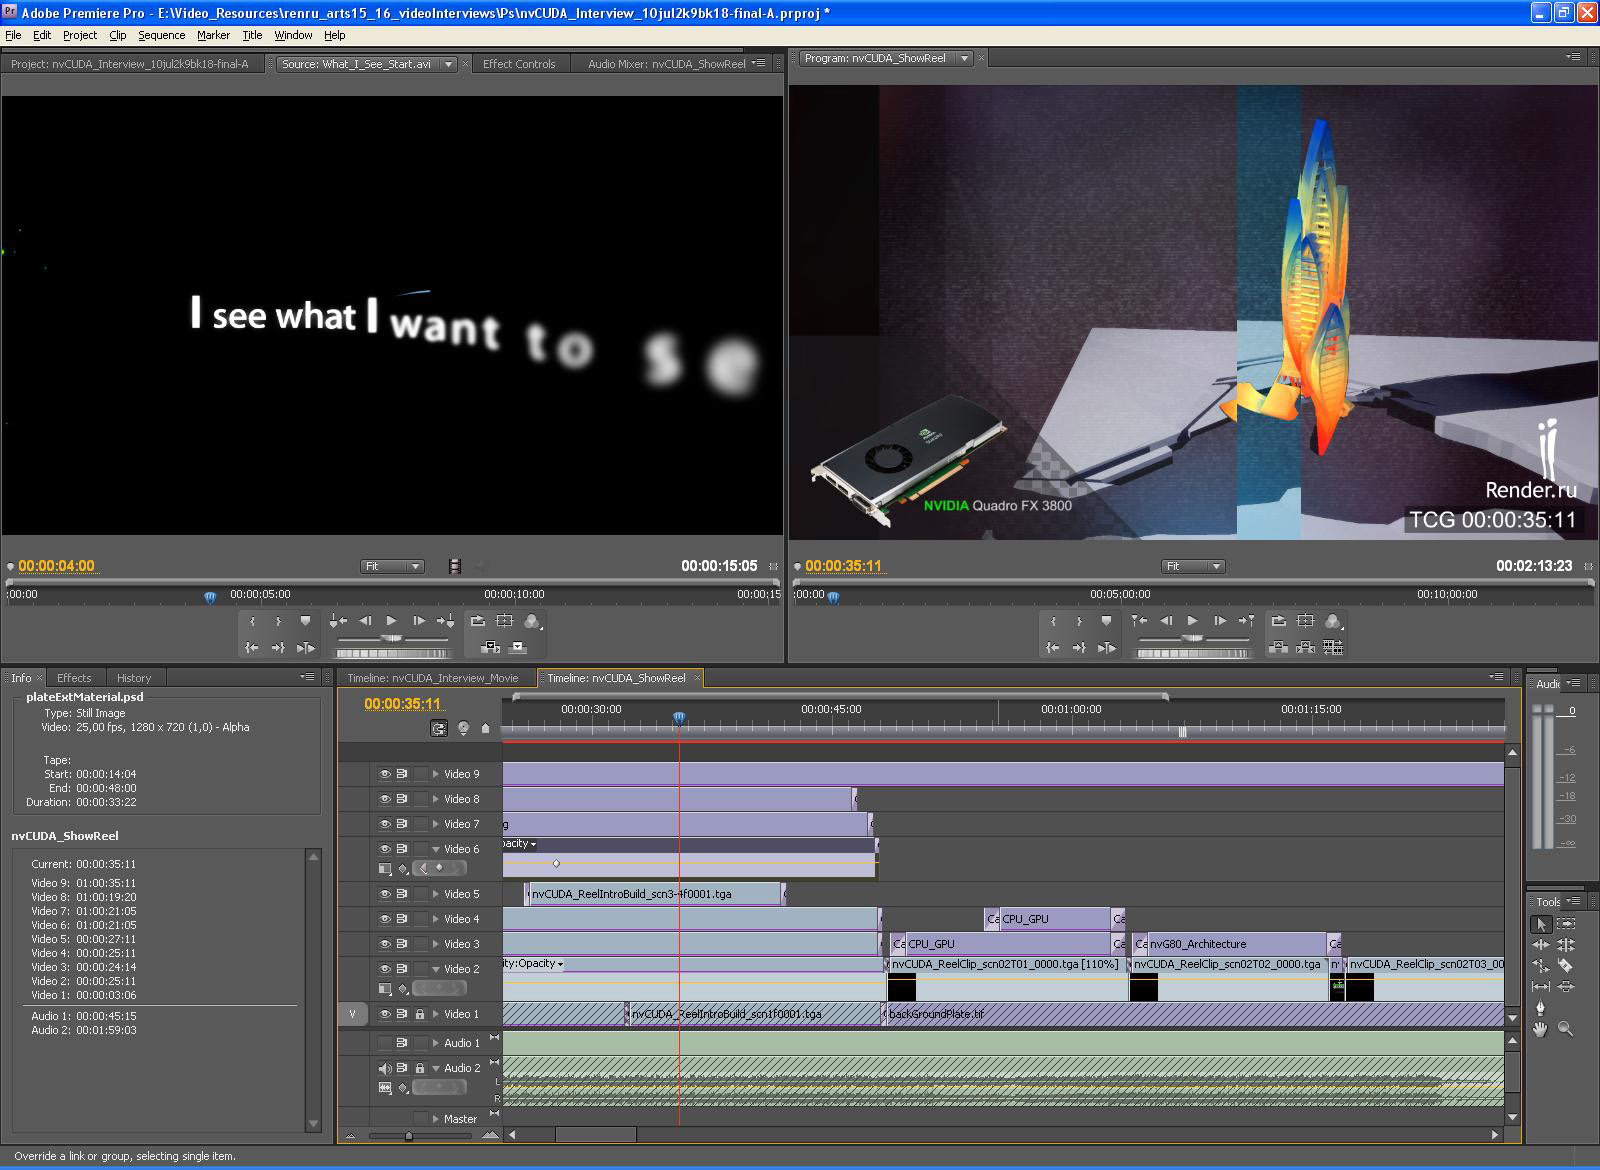This screenshot has height=1170, width=1600.
Task: Click the timeline current timecode 00:00:35:11
Action: pos(402,704)
